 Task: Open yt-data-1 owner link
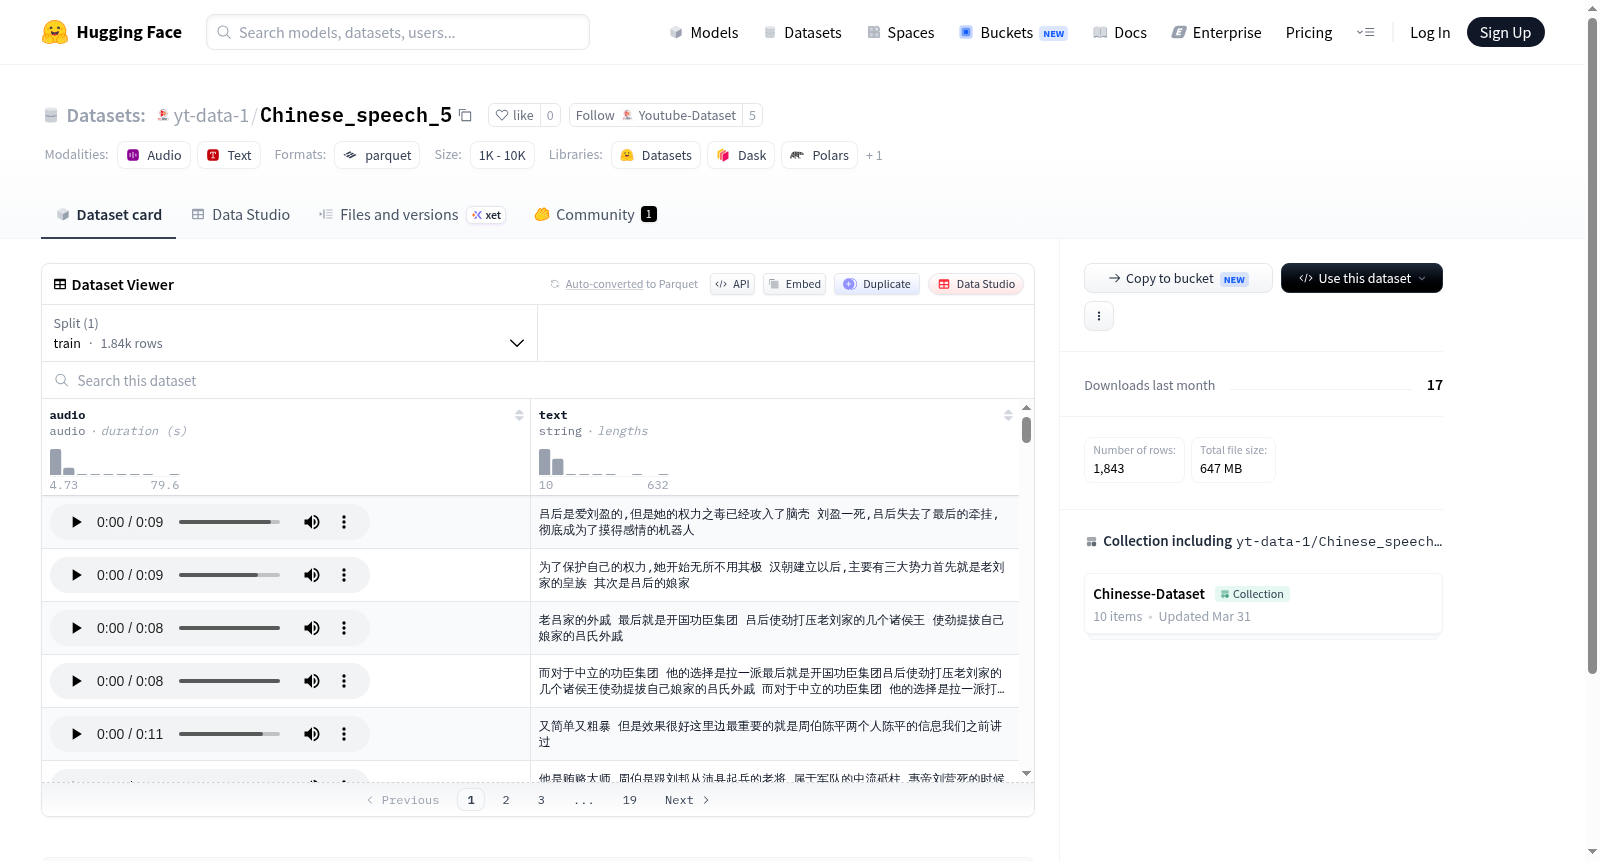211,115
